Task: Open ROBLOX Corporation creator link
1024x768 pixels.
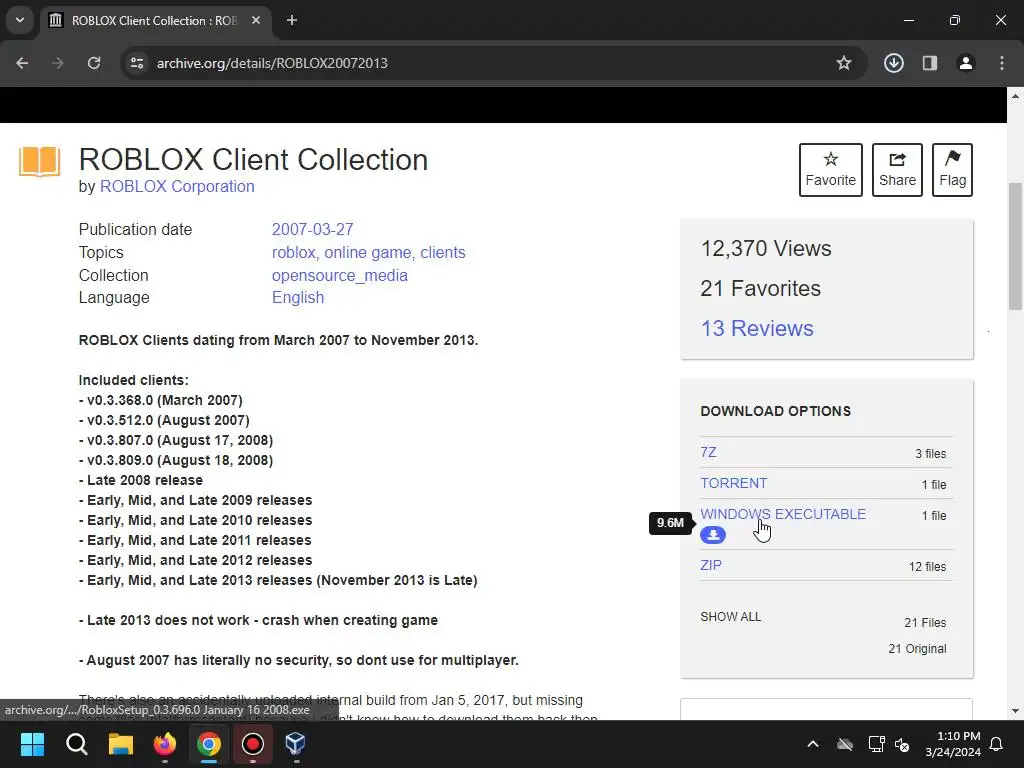Action: pos(177,186)
